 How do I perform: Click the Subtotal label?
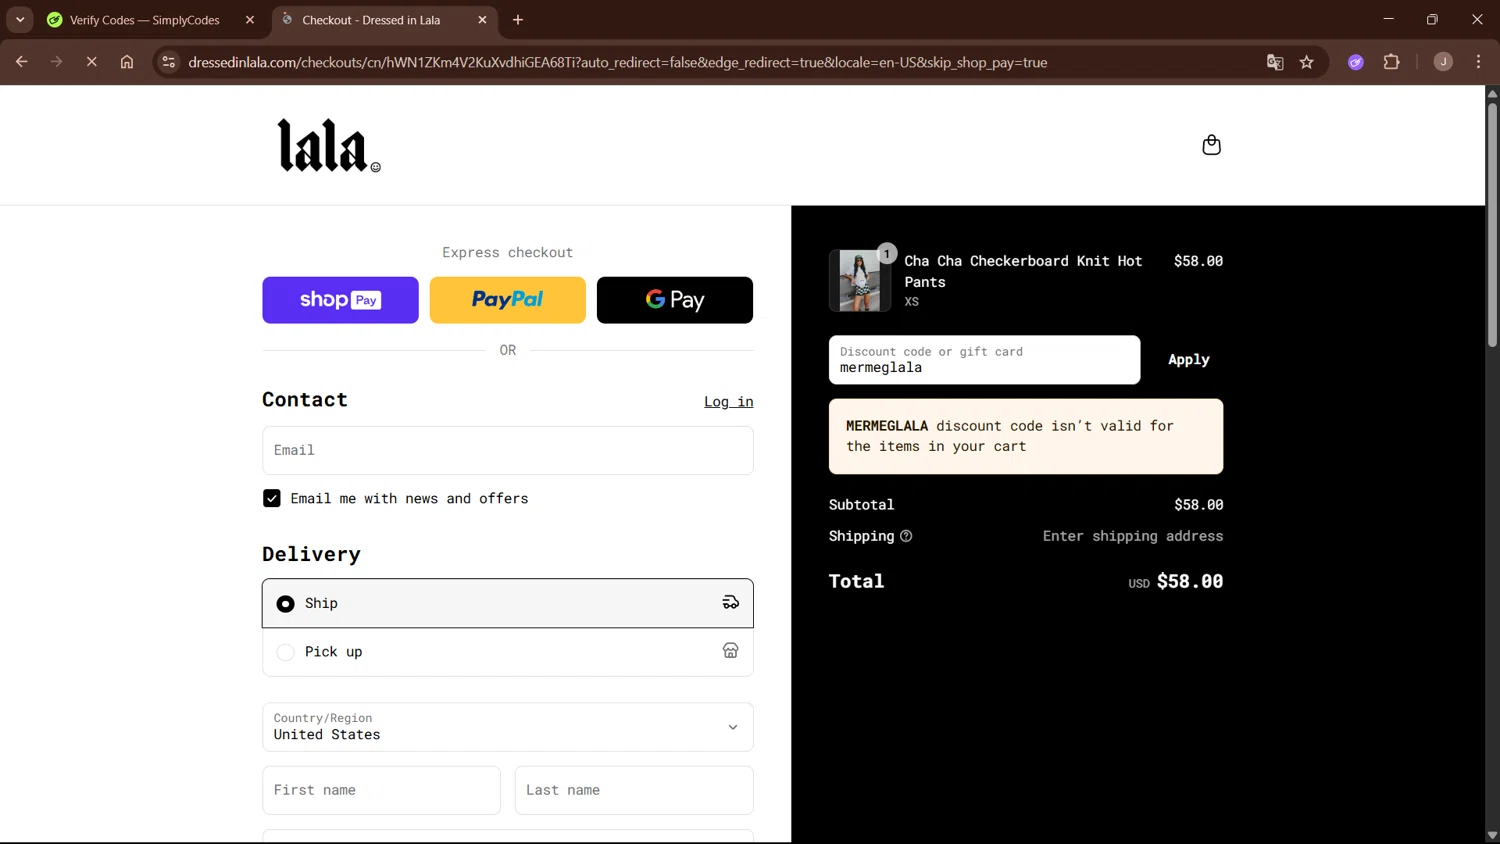[x=862, y=505]
